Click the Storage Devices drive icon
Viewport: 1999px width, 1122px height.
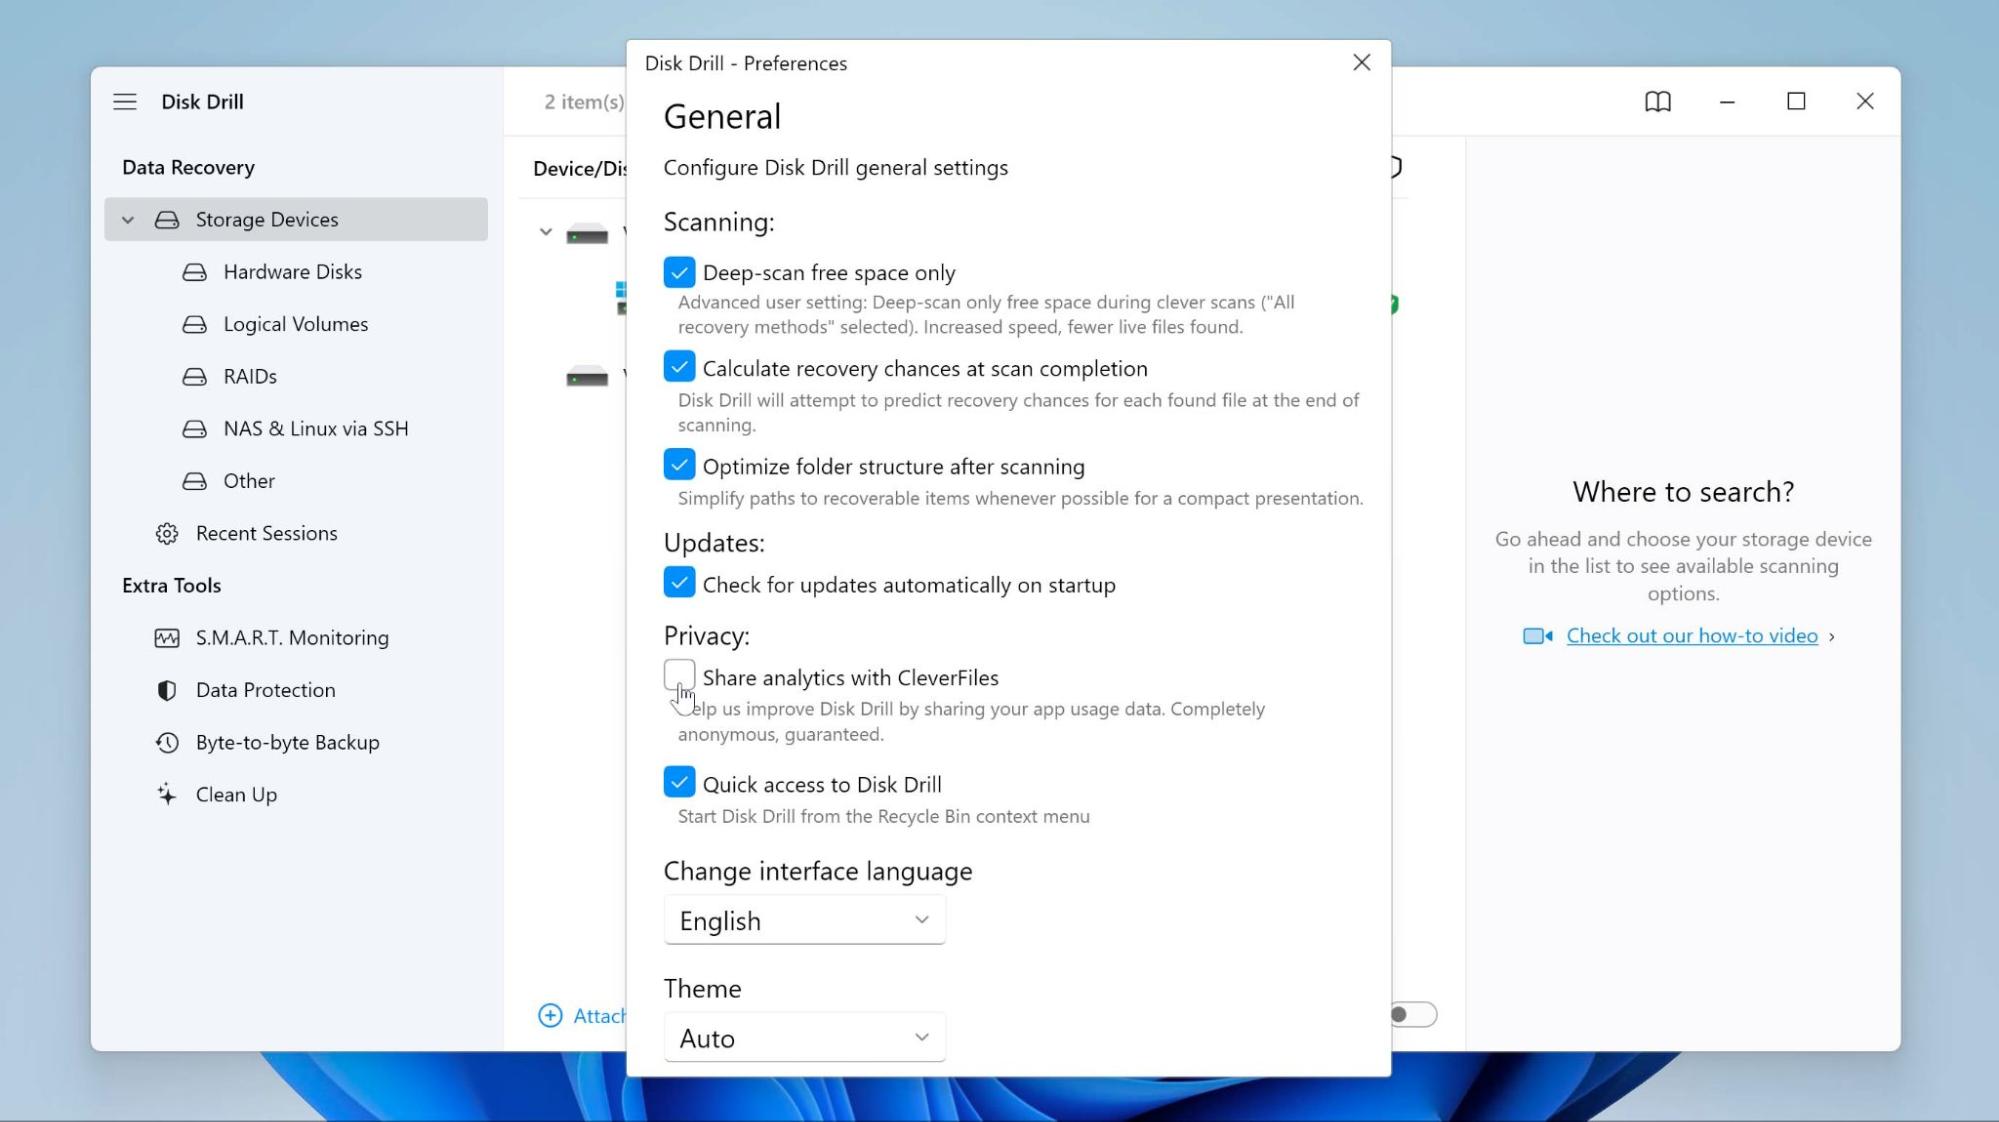pyautogui.click(x=167, y=220)
